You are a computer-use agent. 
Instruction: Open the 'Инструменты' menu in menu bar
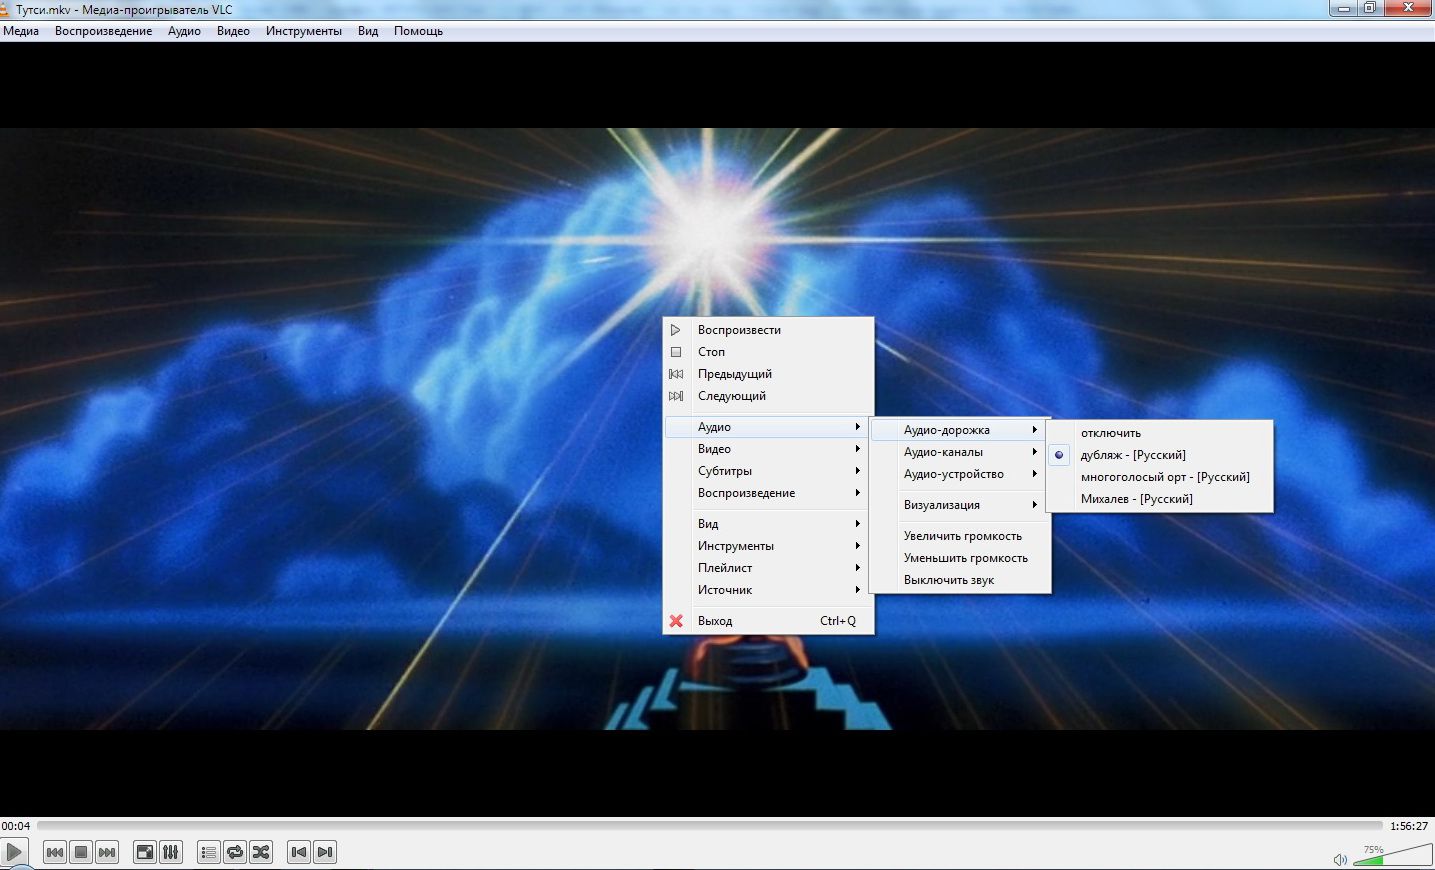303,31
